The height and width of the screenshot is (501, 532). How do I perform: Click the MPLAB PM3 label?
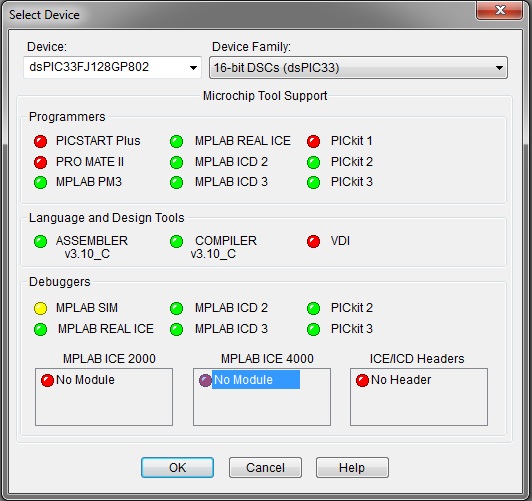pyautogui.click(x=89, y=182)
